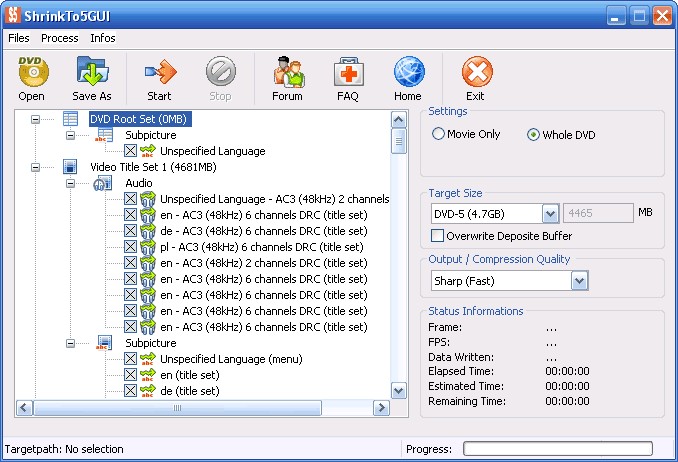The image size is (678, 462).
Task: Open the DVD-5 (4.7GB) target size dropdown
Action: point(550,214)
